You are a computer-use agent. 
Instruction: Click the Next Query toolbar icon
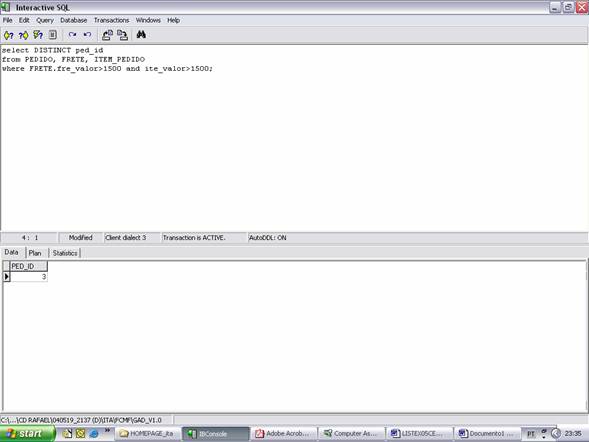coord(23,35)
